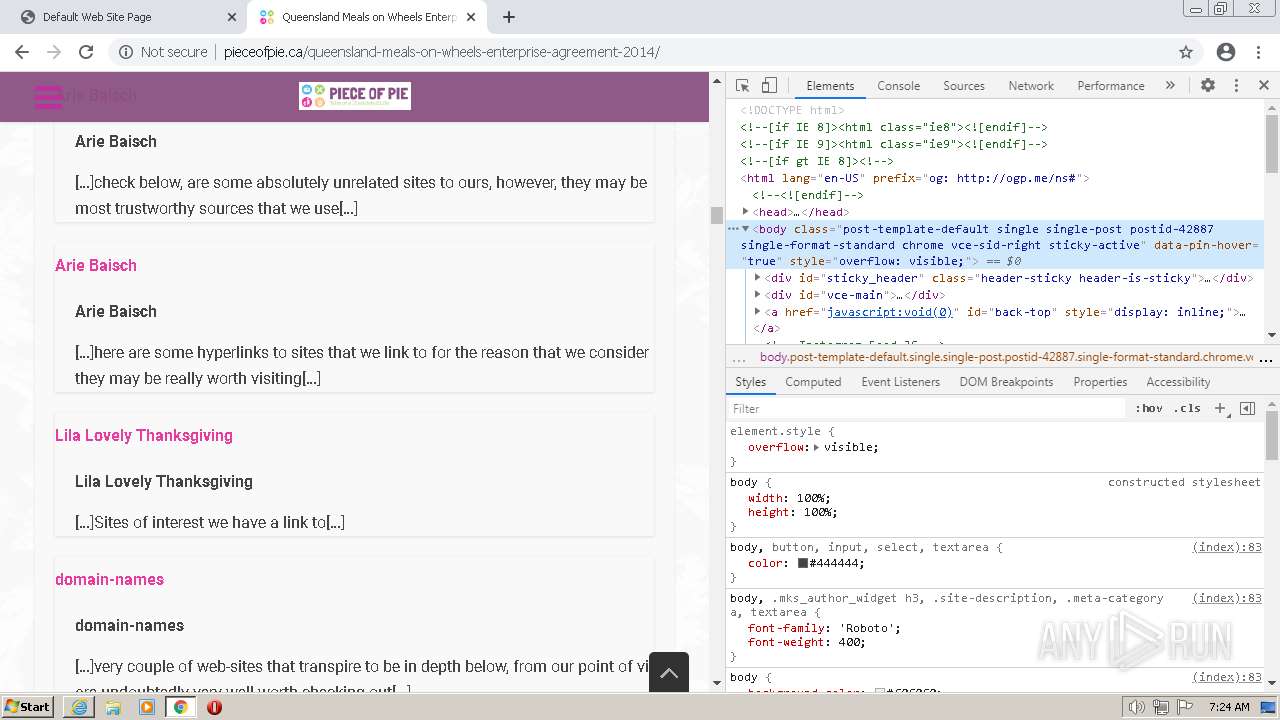The height and width of the screenshot is (720, 1280).
Task: Open Internet Explorer from taskbar
Action: pos(79,707)
